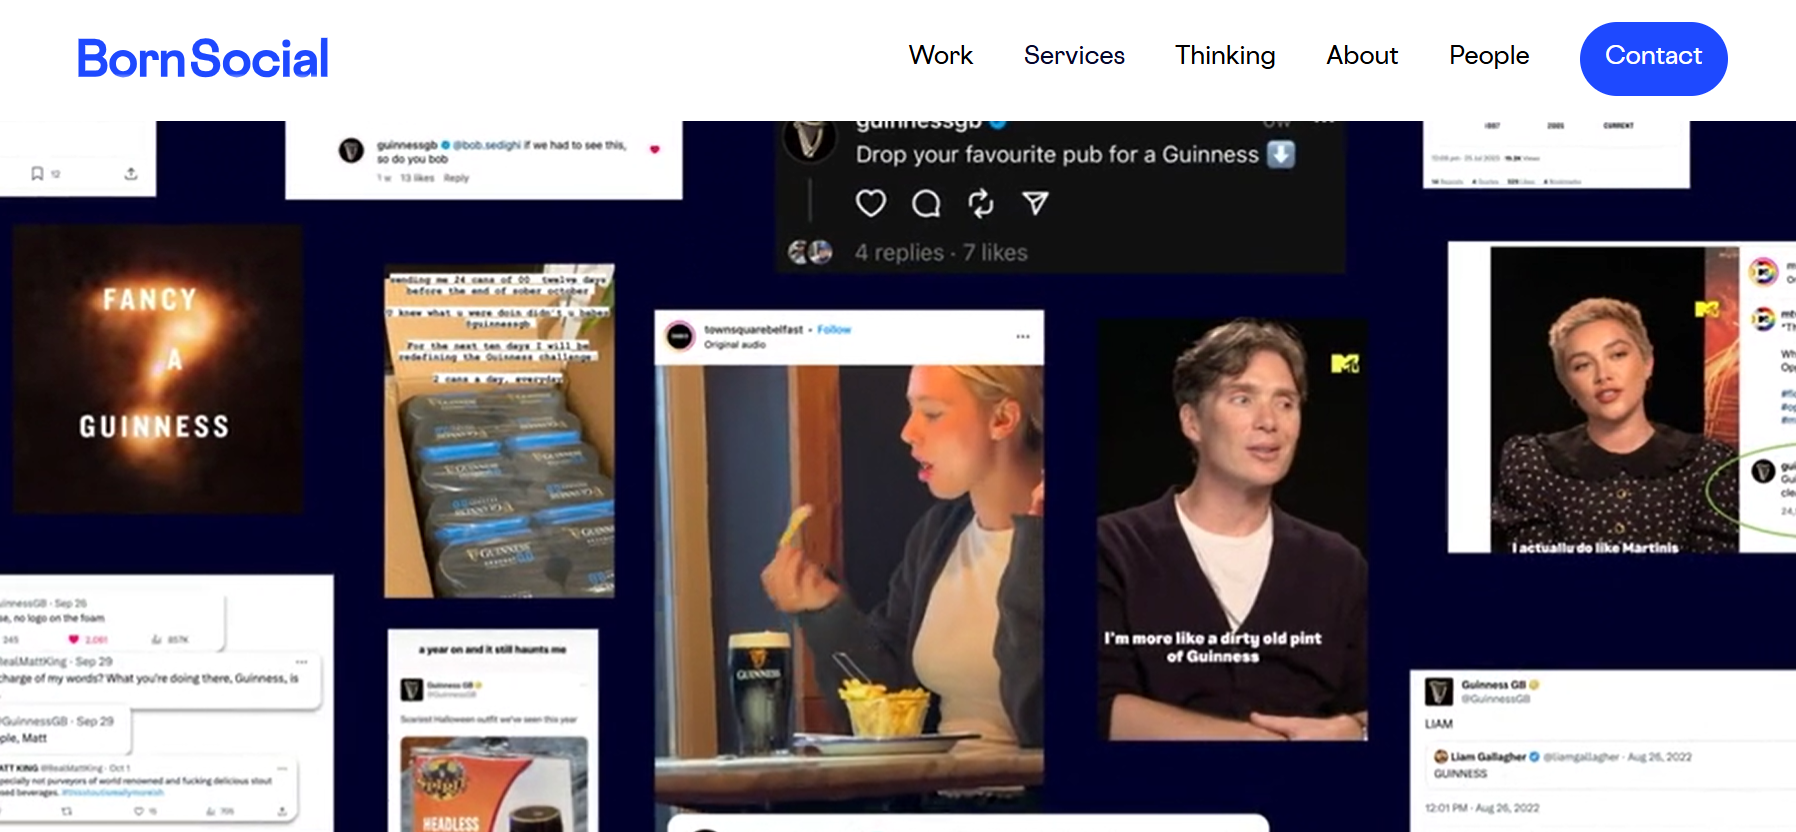
Task: Click the townsquarebelfast profile avatar
Action: [x=680, y=336]
